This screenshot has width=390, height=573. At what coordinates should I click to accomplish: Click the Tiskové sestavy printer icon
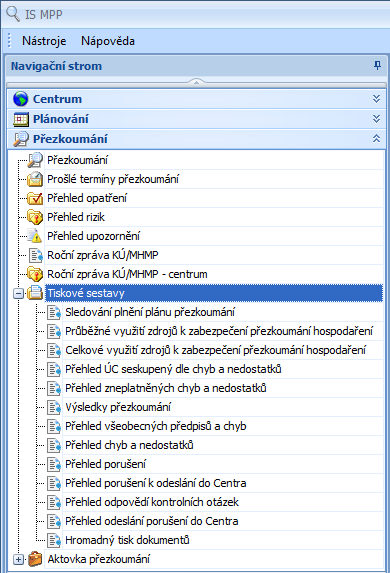click(x=35, y=293)
